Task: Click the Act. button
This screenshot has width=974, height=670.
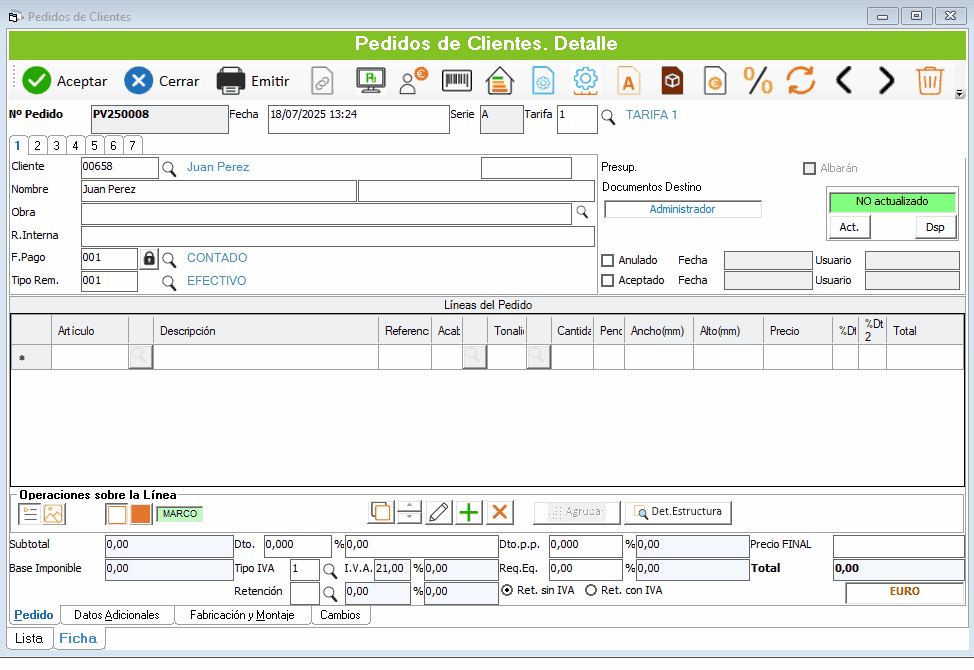Action: pyautogui.click(x=849, y=227)
